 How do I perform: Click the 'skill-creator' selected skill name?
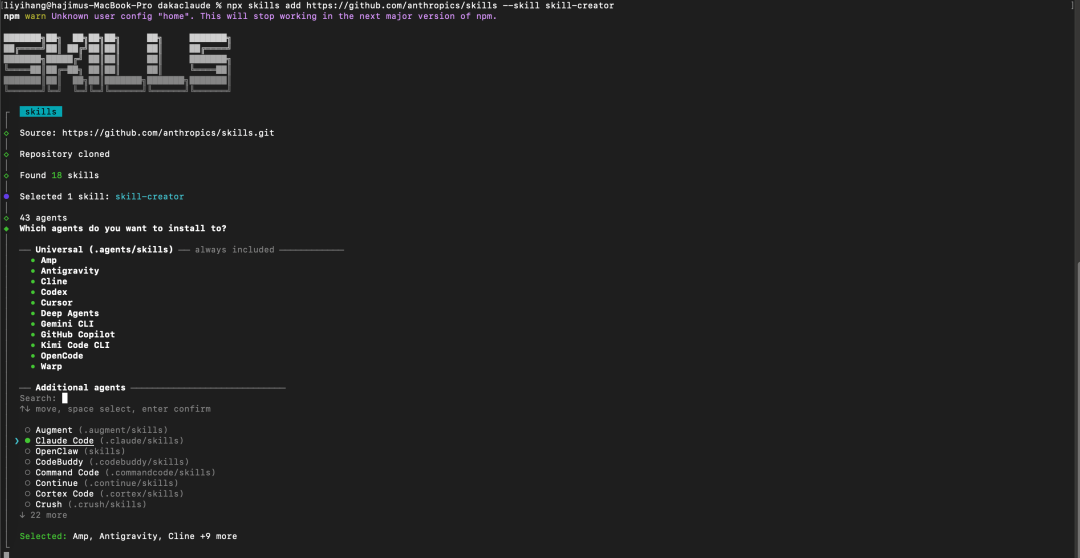coord(149,197)
